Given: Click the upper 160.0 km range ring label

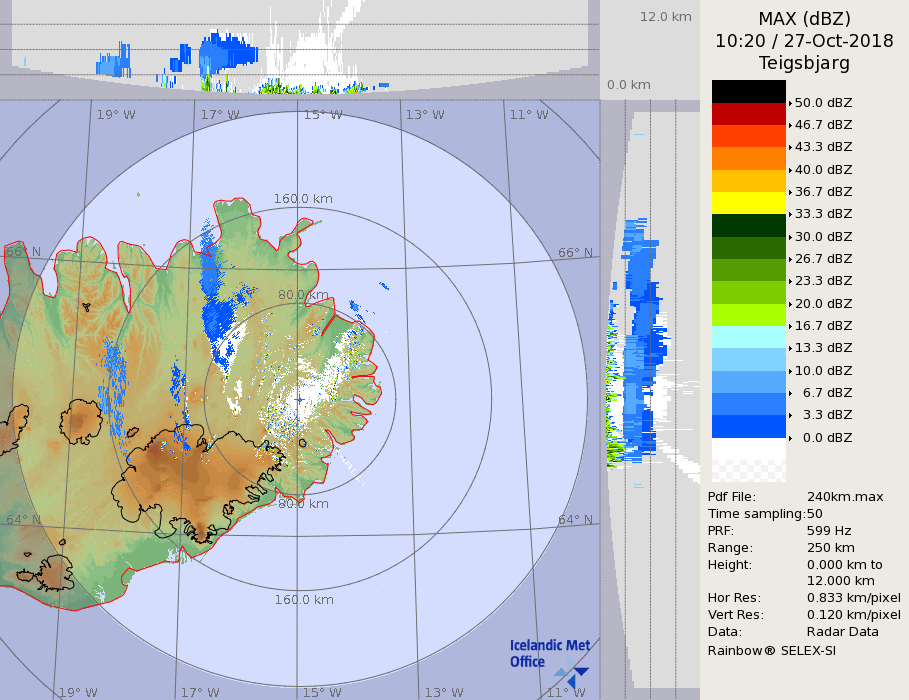Looking at the screenshot, I should (x=303, y=199).
